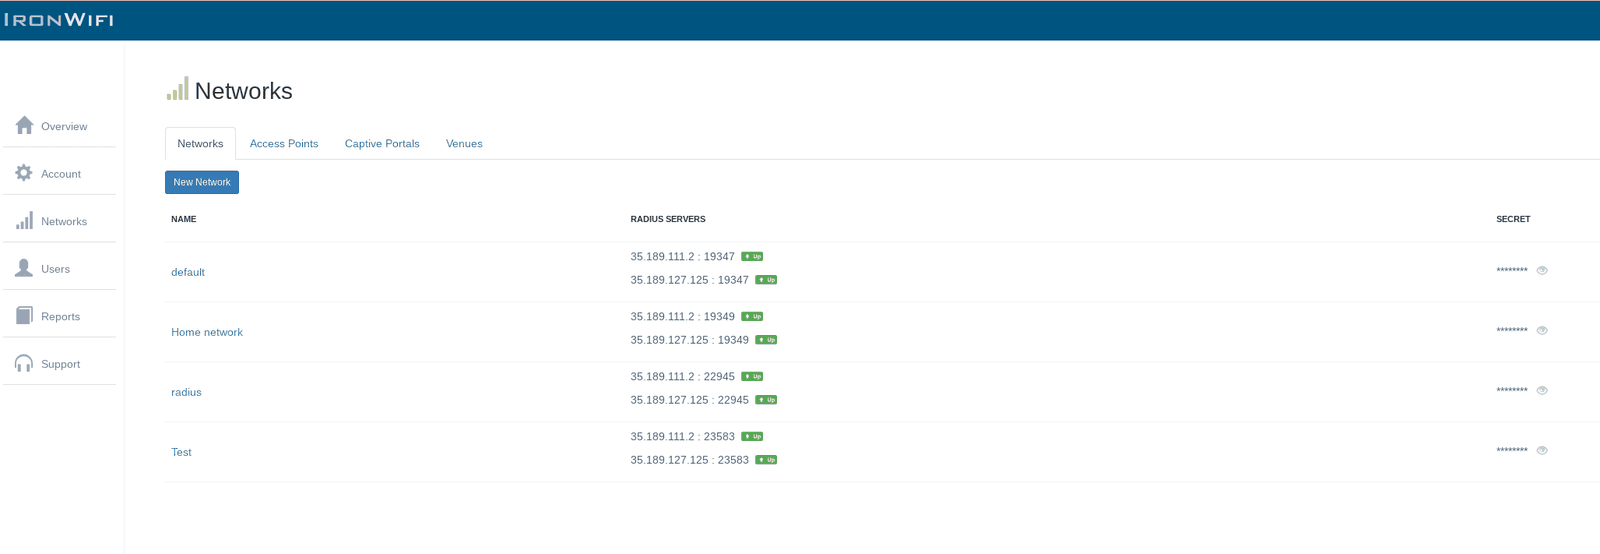Click the Reports book icon
Image resolution: width=1600 pixels, height=554 pixels.
tap(24, 316)
